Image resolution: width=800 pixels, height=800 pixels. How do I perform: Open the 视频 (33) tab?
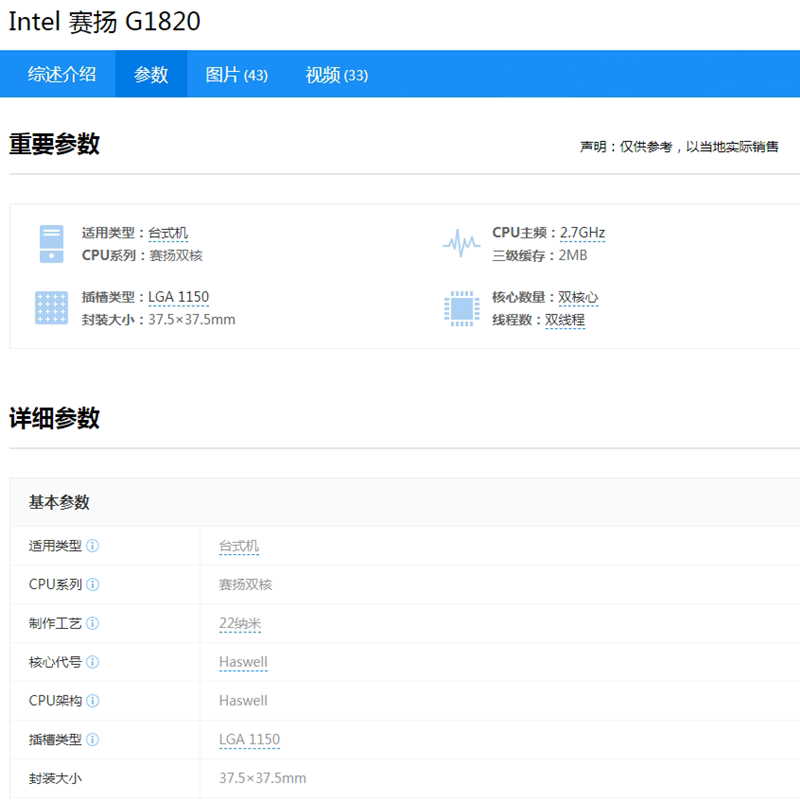(x=336, y=74)
